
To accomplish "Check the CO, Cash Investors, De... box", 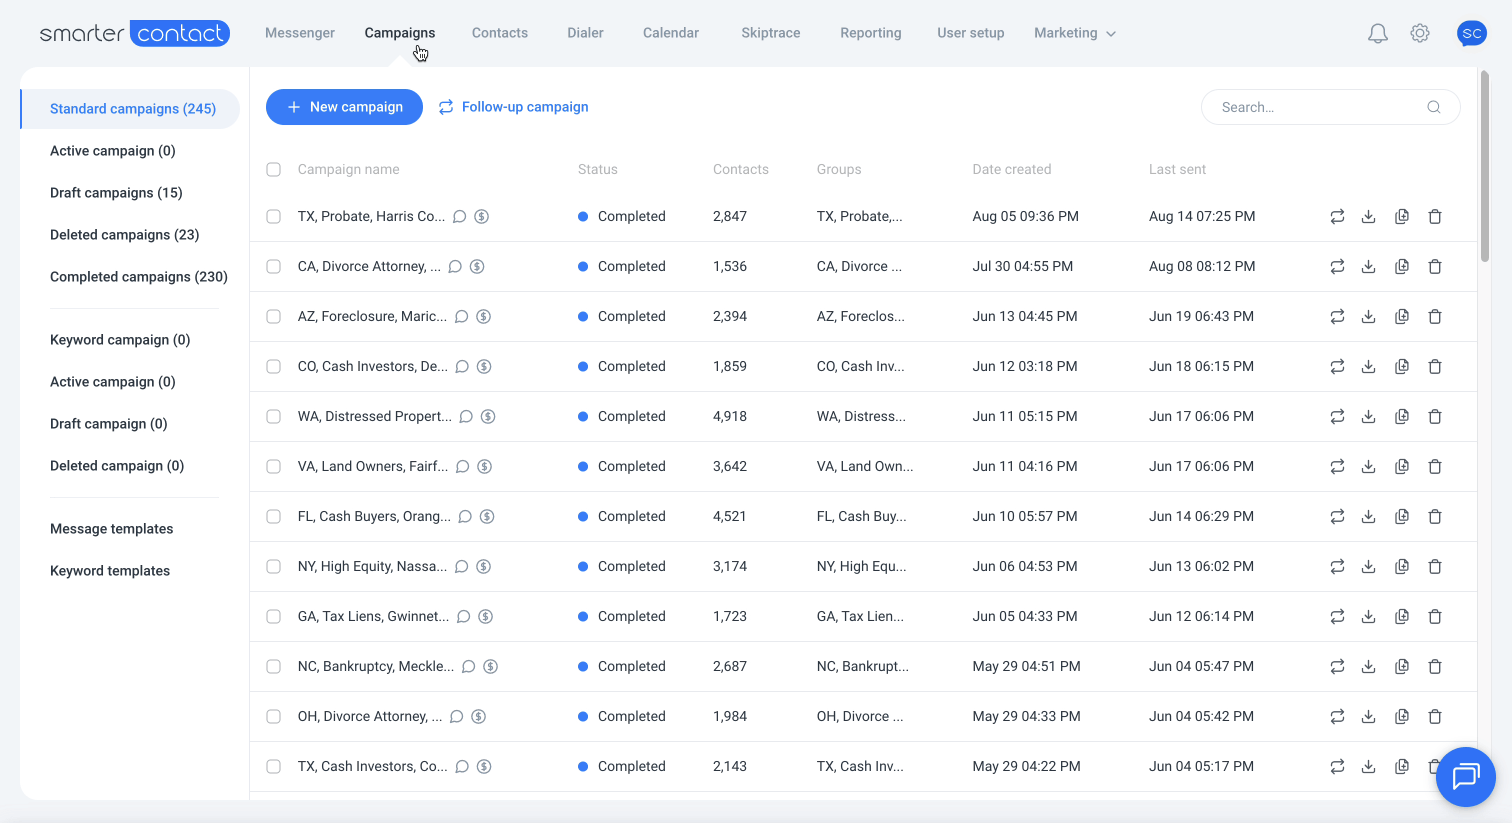I will point(273,366).
